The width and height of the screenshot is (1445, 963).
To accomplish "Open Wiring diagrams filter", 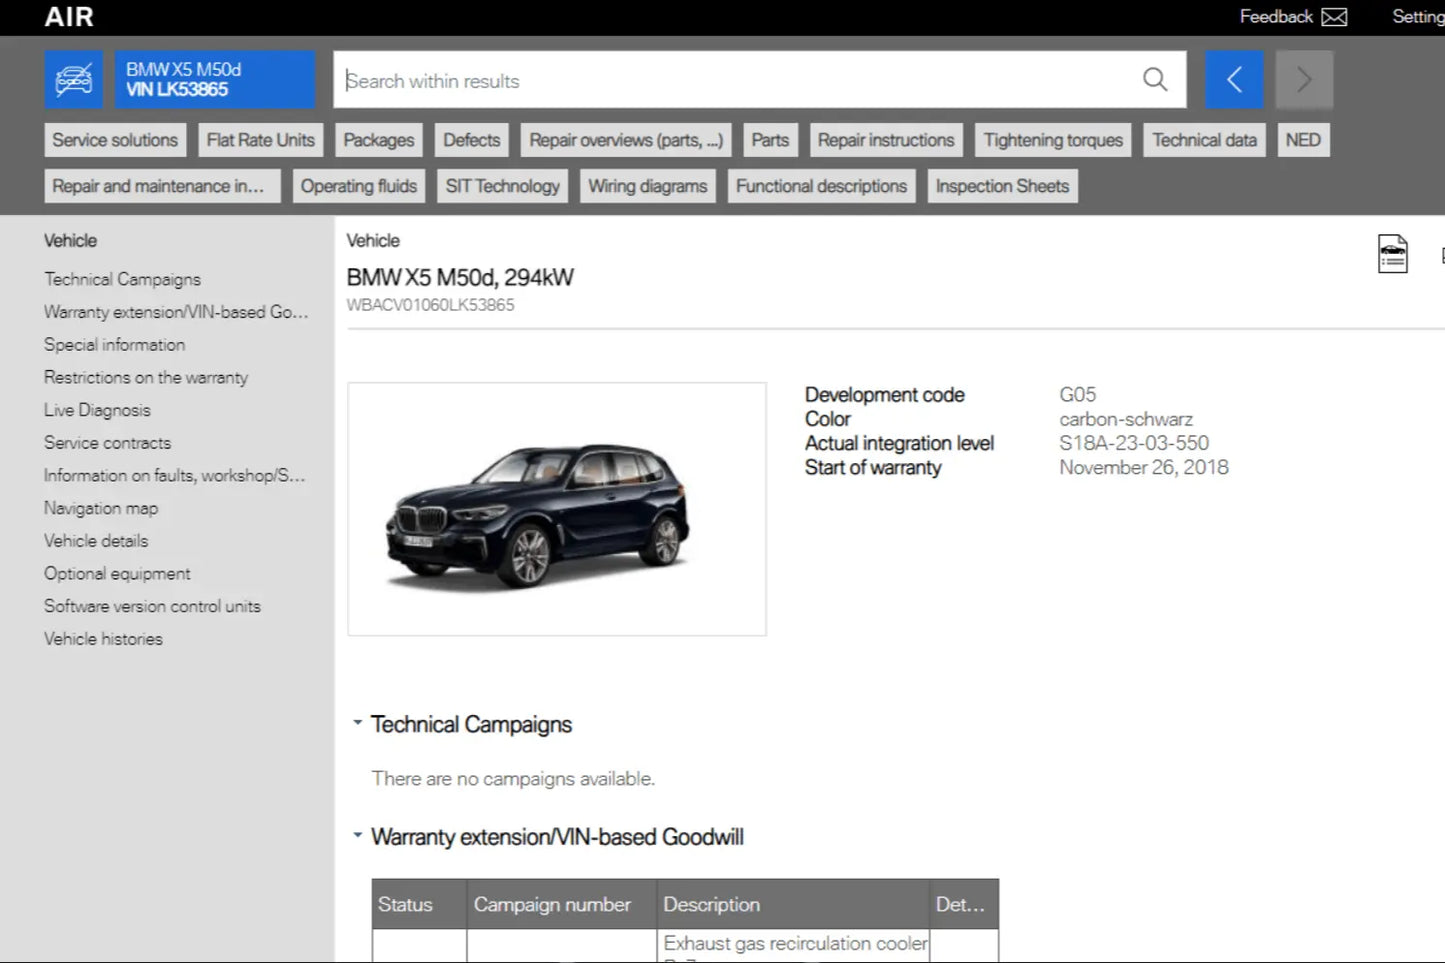I will [648, 186].
